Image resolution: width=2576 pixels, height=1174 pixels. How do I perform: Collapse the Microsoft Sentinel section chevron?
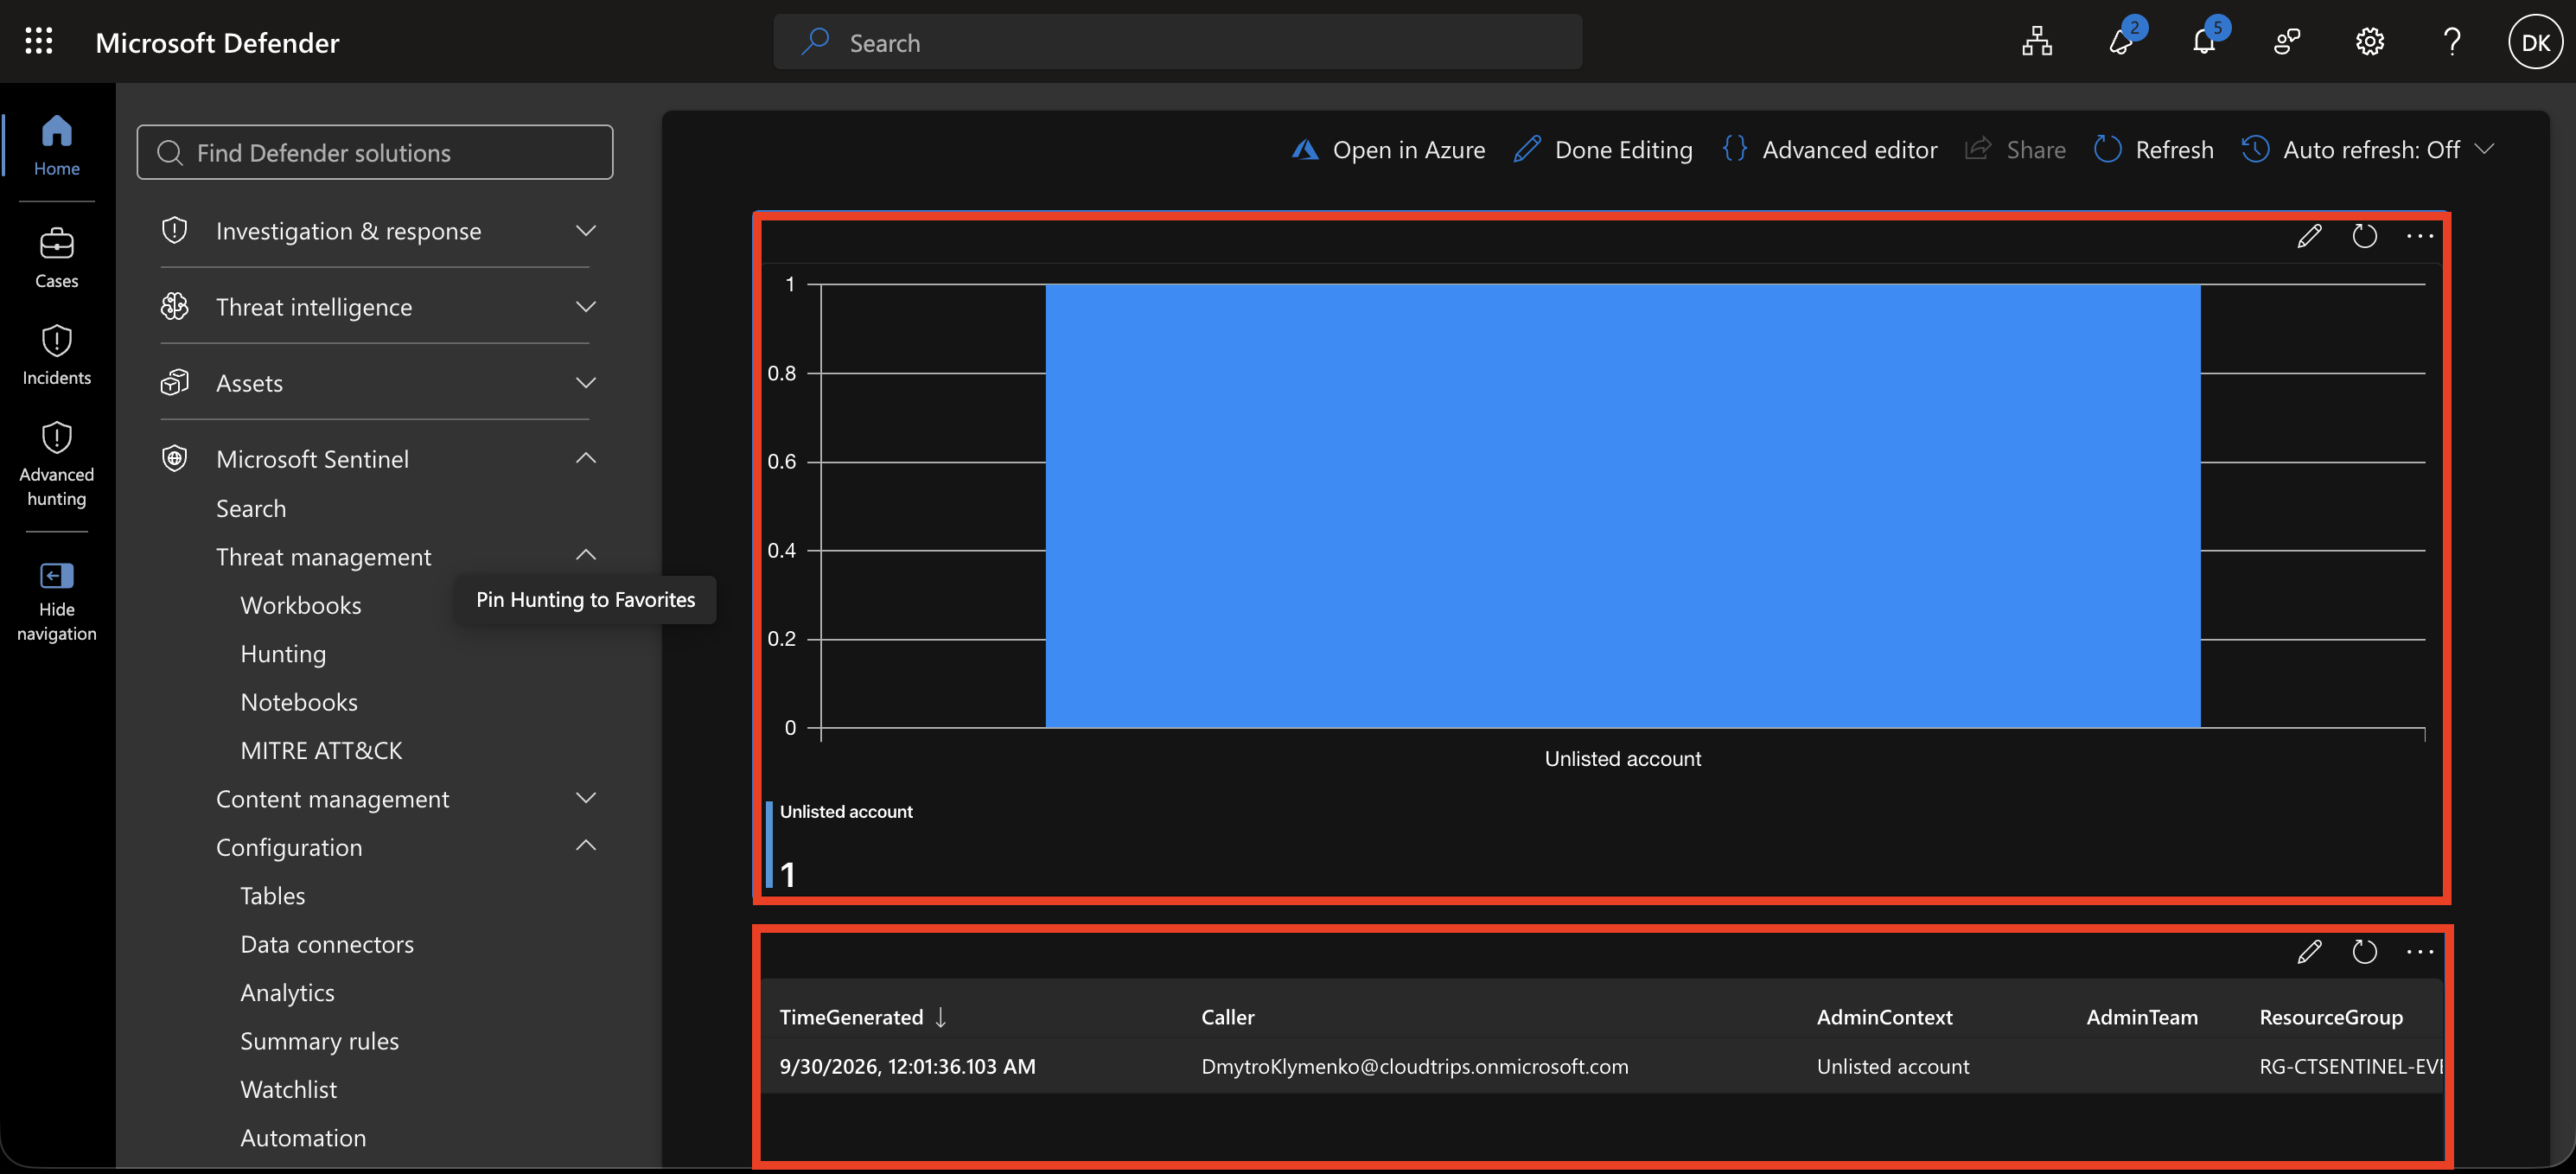pyautogui.click(x=586, y=458)
